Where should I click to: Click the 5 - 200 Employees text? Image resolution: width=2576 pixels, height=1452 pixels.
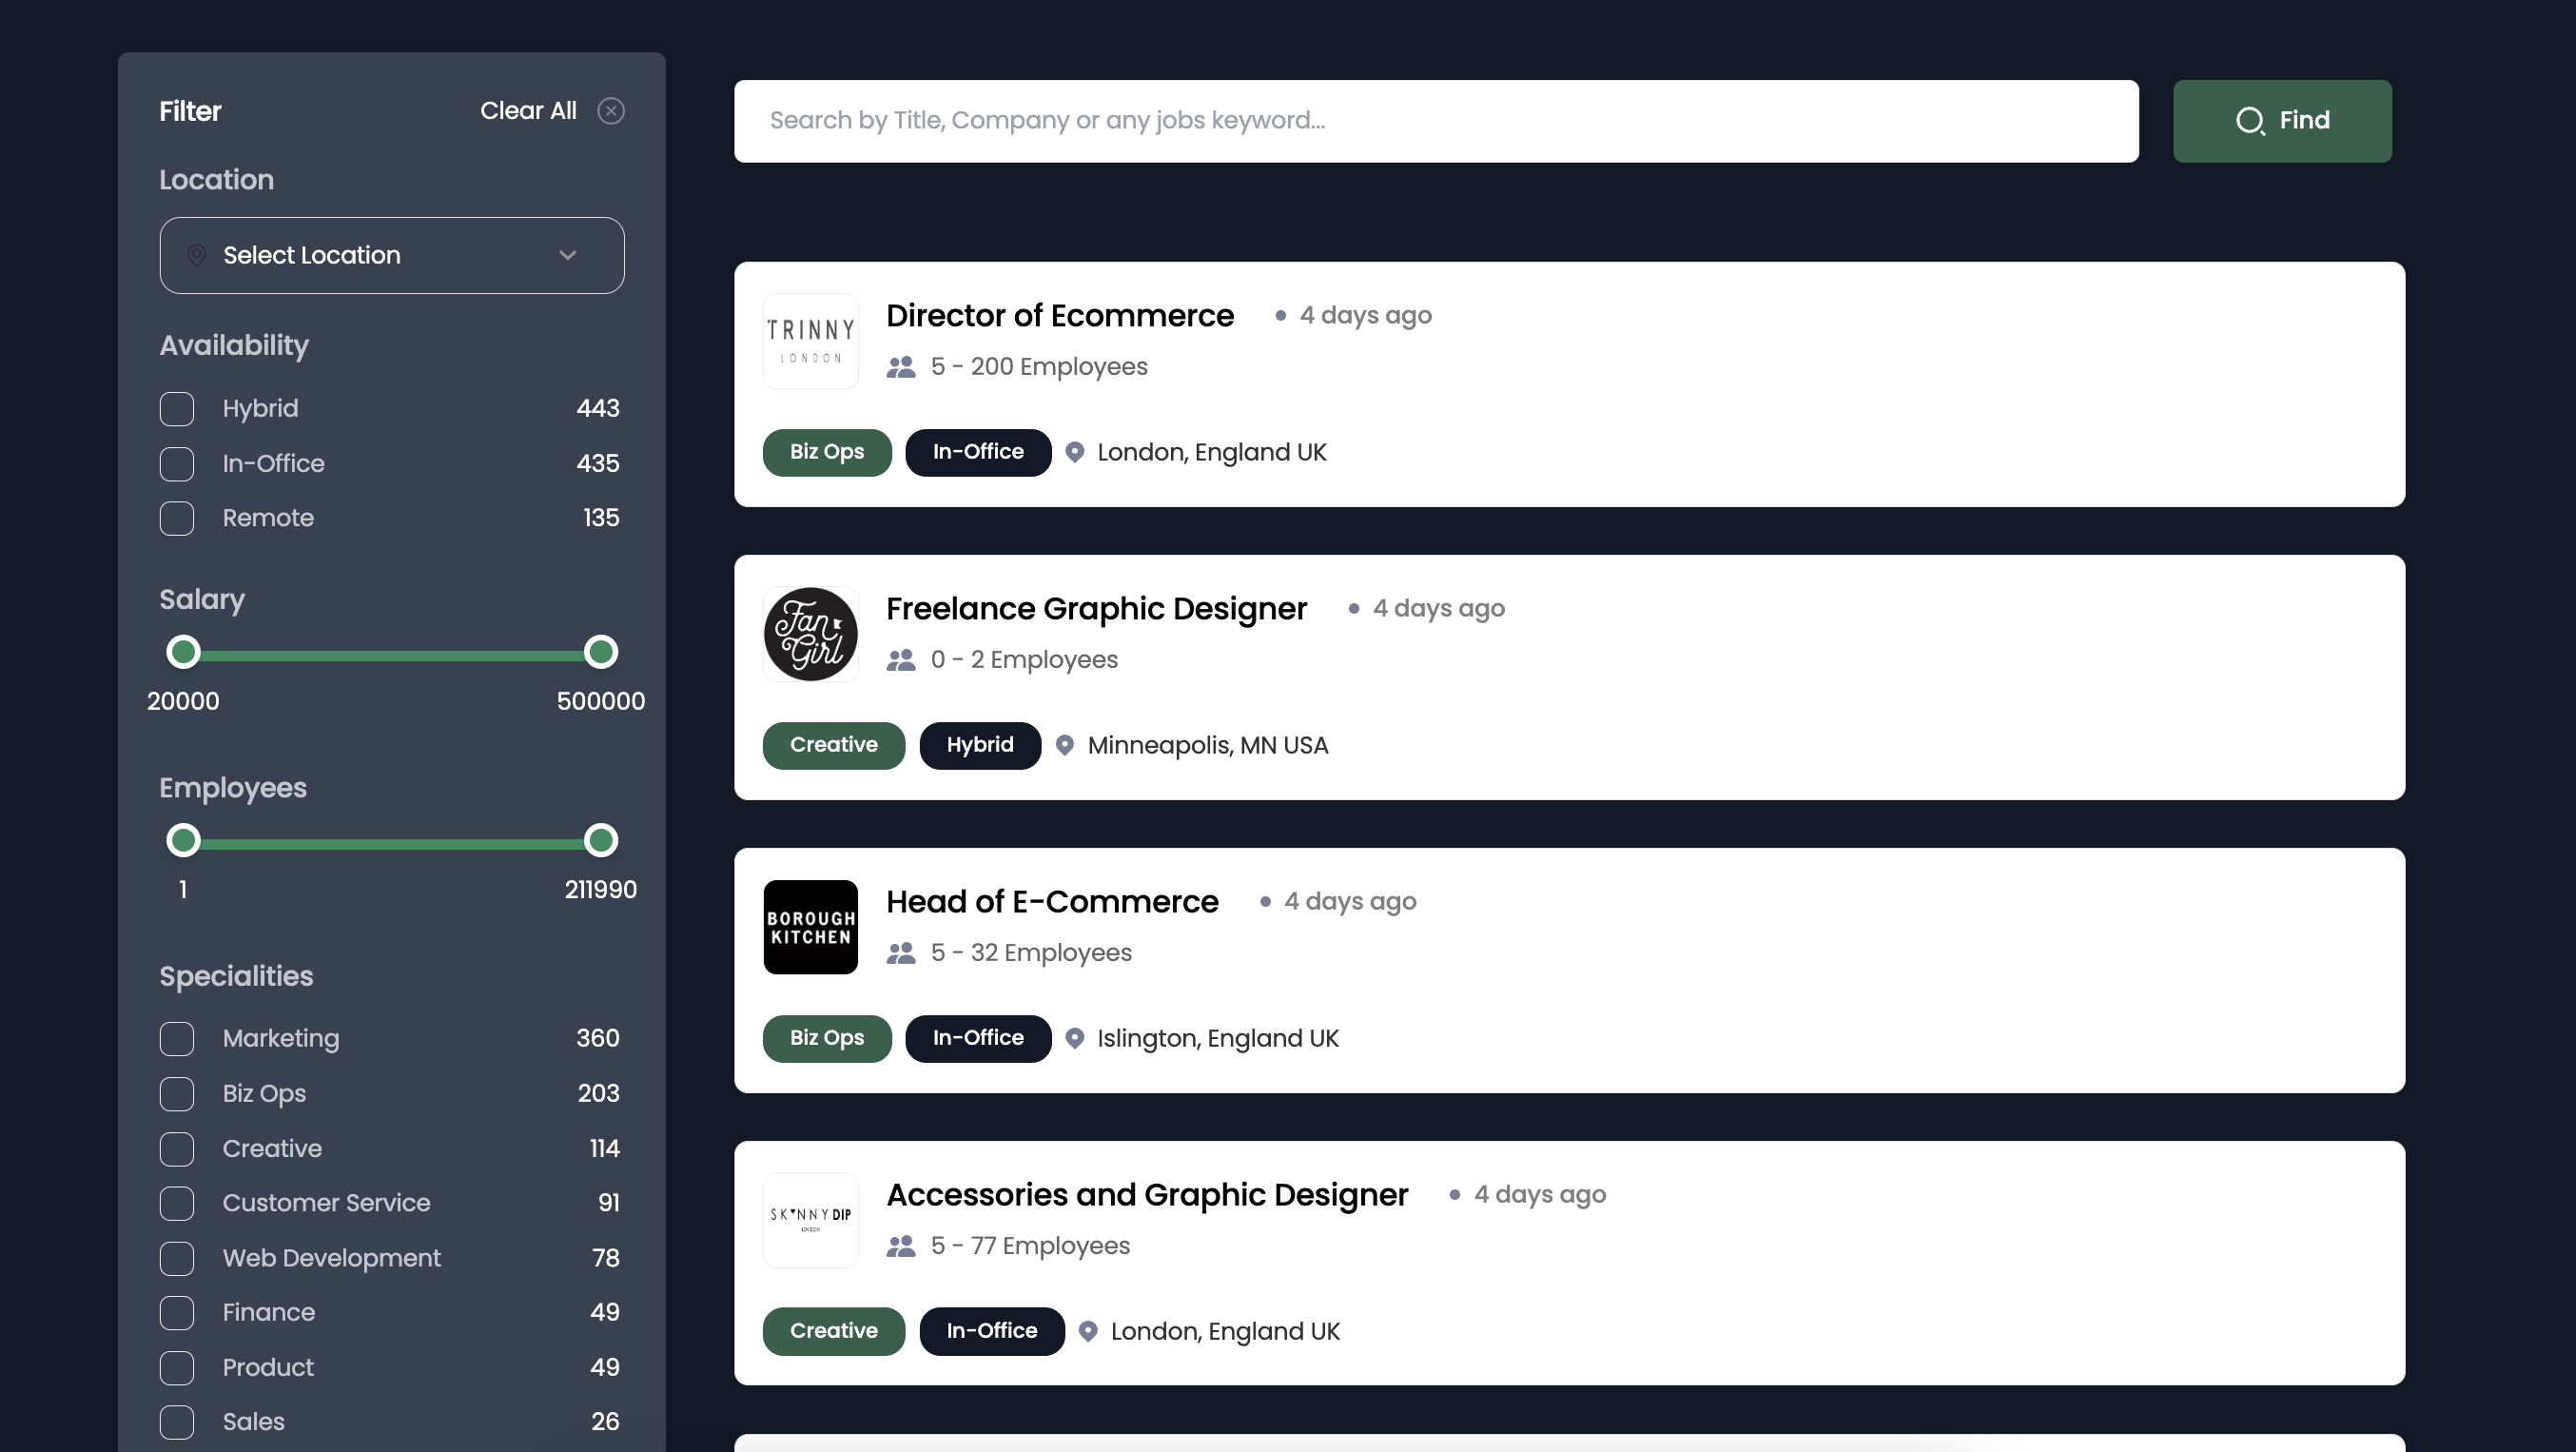(x=1039, y=367)
